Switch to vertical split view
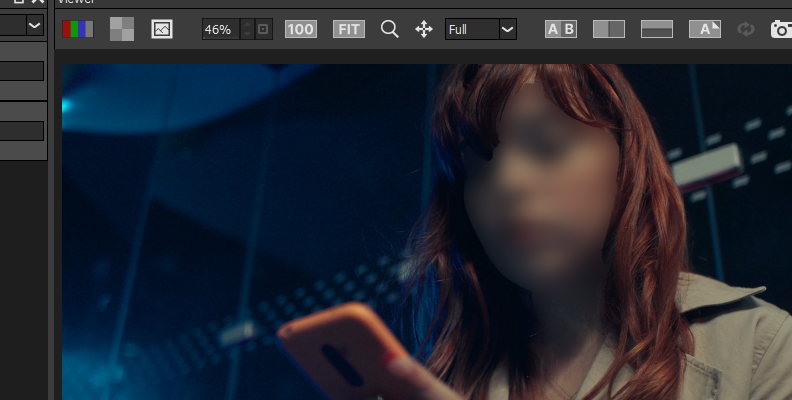 tap(608, 29)
